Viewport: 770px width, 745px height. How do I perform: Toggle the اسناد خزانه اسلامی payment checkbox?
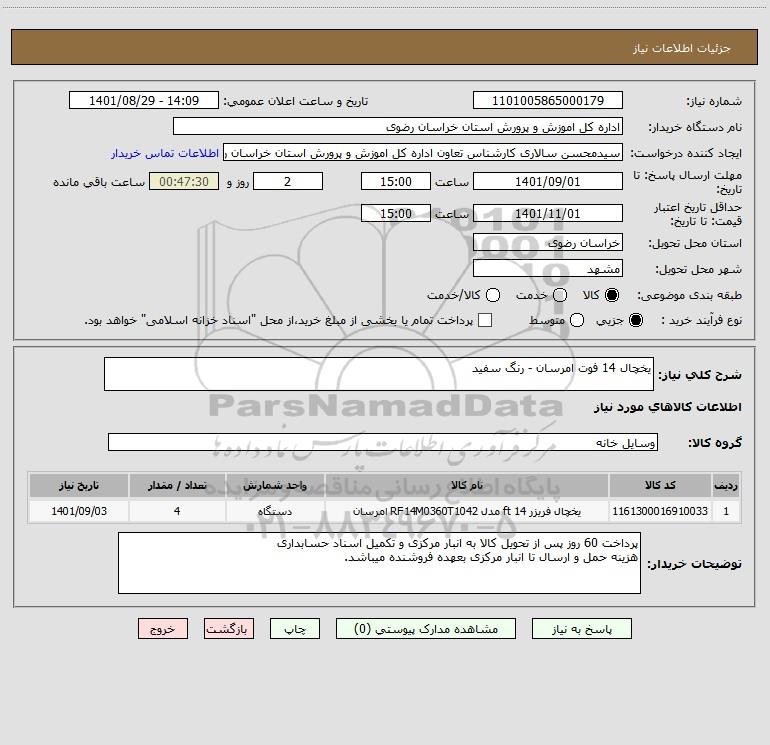coord(485,320)
